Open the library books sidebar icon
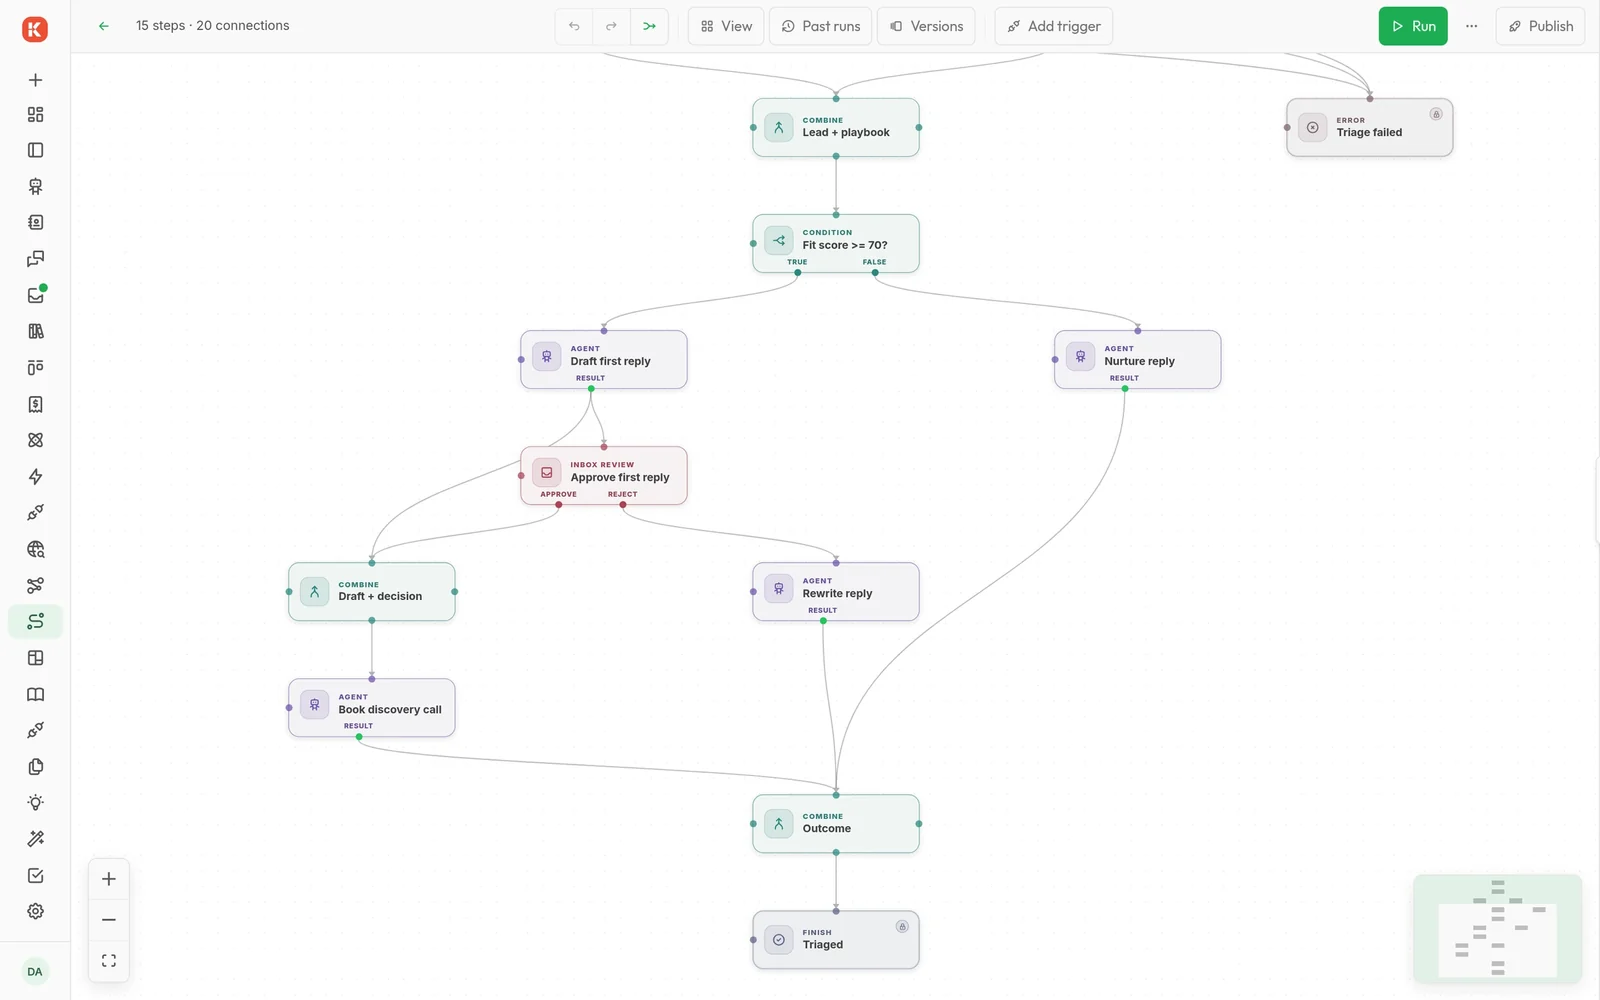 pos(35,331)
